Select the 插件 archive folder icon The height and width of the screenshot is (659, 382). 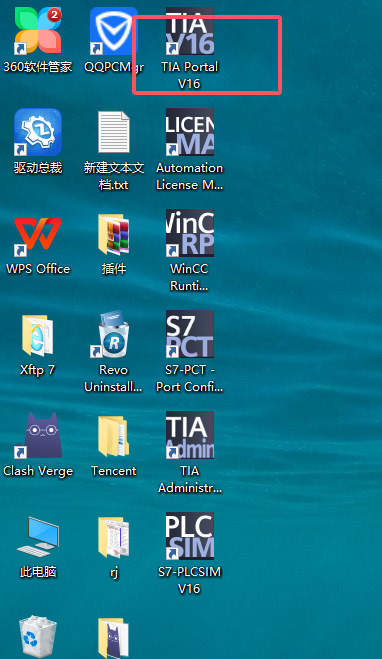113,234
